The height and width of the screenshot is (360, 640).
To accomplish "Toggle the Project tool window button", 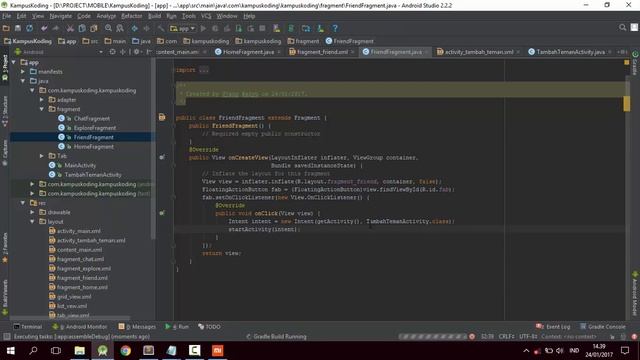I will [5, 67].
